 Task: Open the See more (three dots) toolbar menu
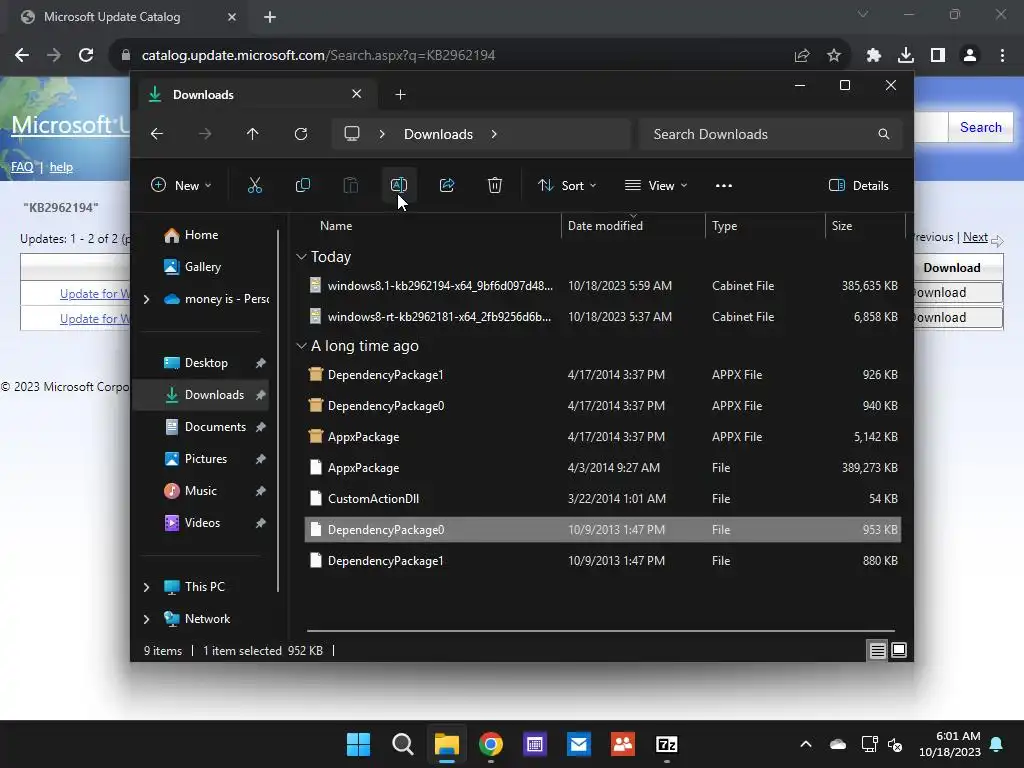point(724,185)
